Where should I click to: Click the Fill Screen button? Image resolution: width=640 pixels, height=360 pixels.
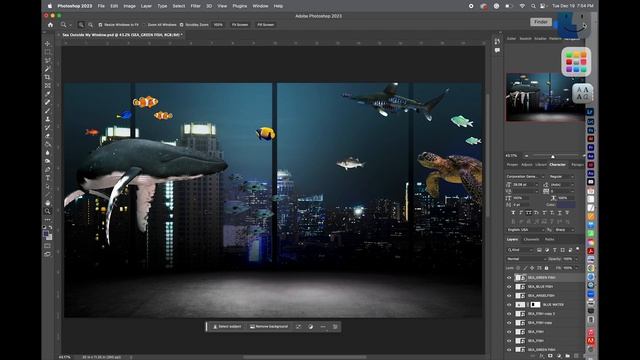click(x=265, y=25)
